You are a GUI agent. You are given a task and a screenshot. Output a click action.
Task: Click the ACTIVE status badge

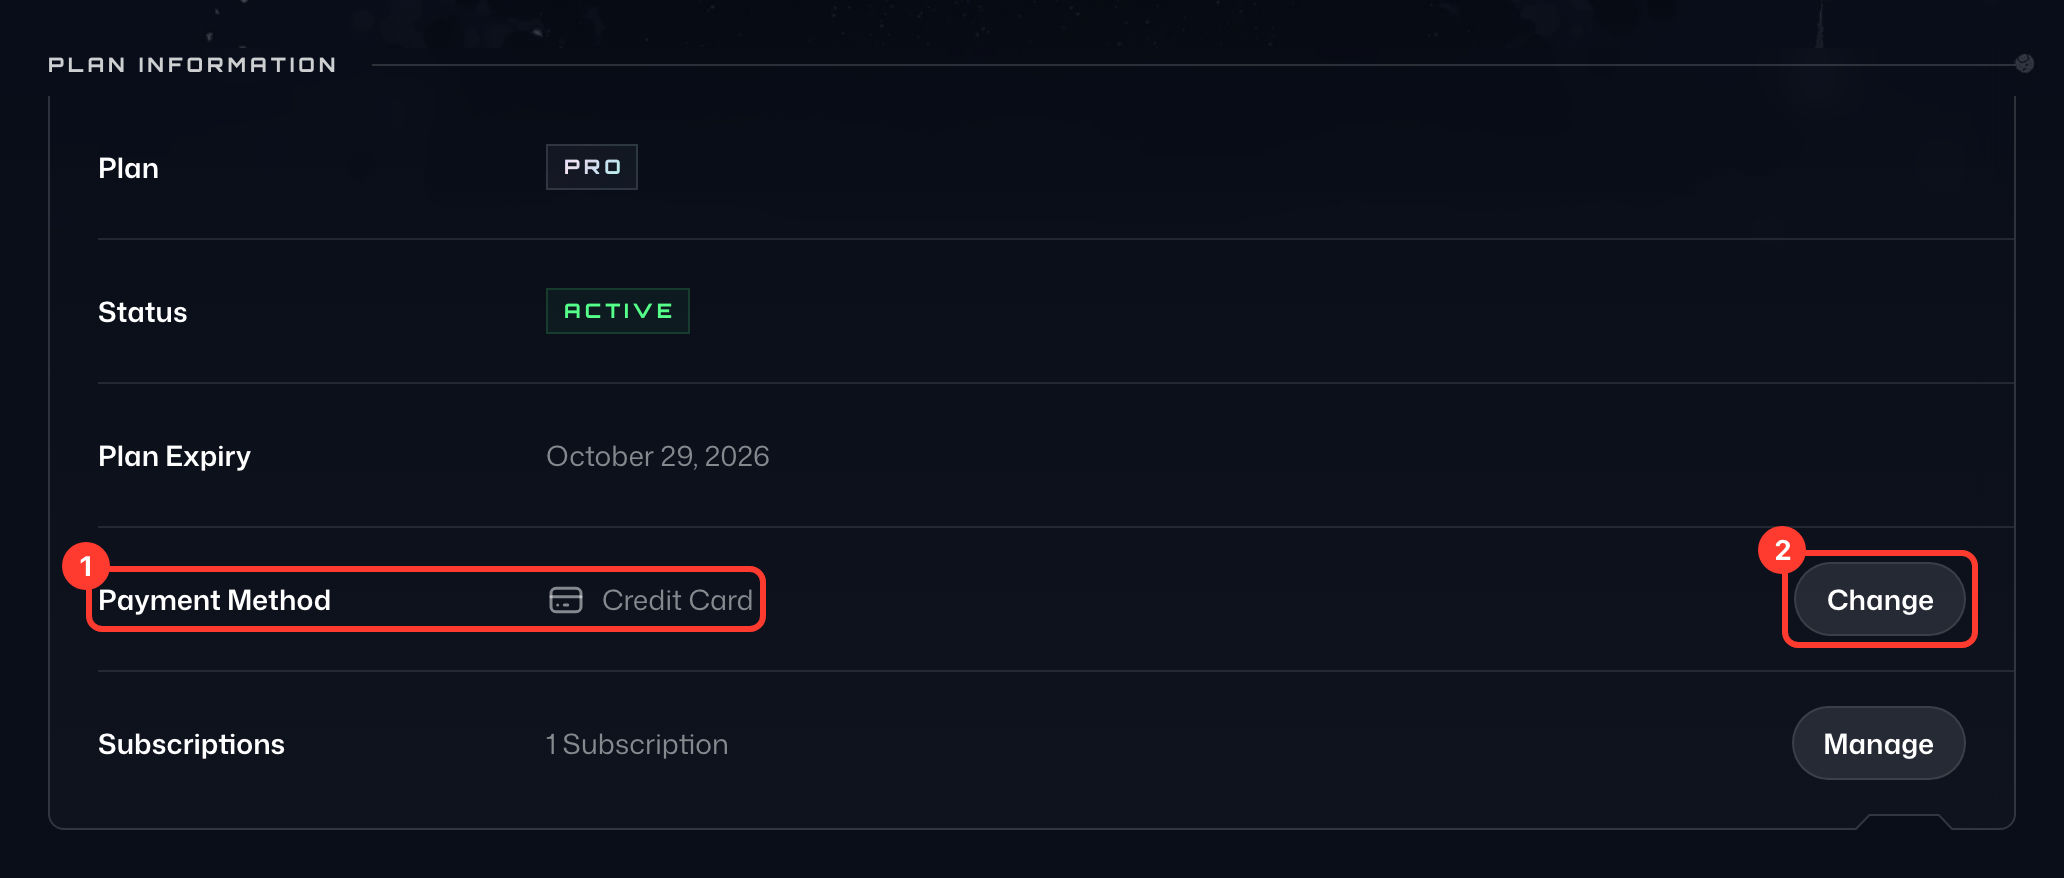coord(618,311)
